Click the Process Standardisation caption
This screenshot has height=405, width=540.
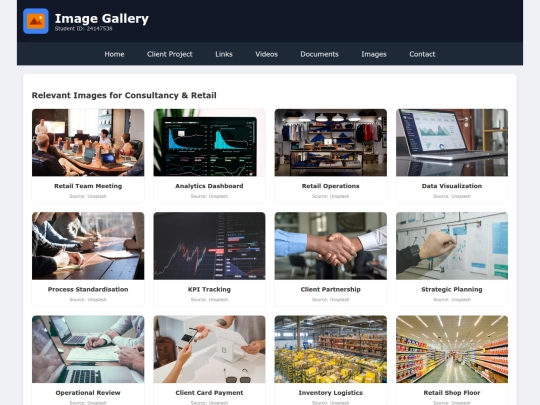(88, 289)
